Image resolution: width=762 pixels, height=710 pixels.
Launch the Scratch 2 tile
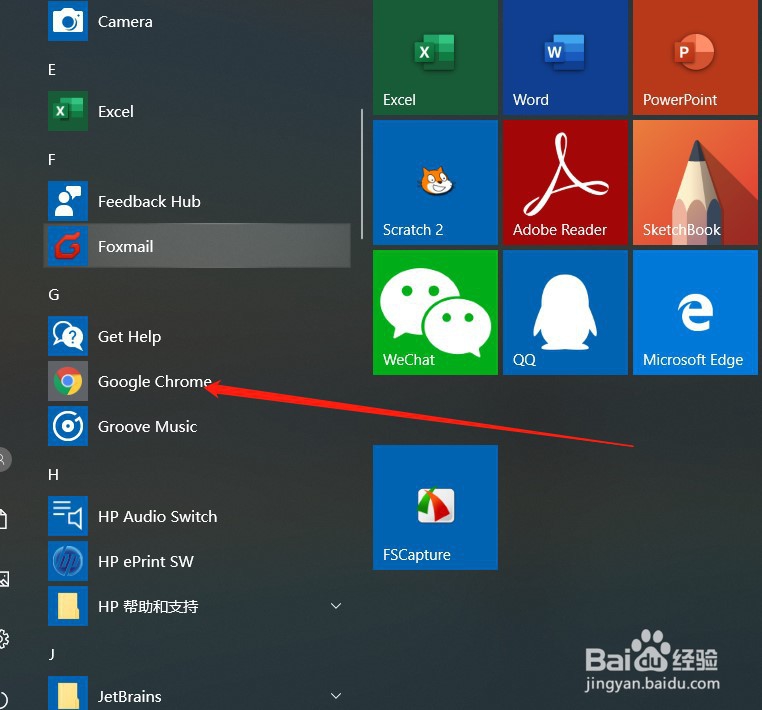(x=435, y=183)
